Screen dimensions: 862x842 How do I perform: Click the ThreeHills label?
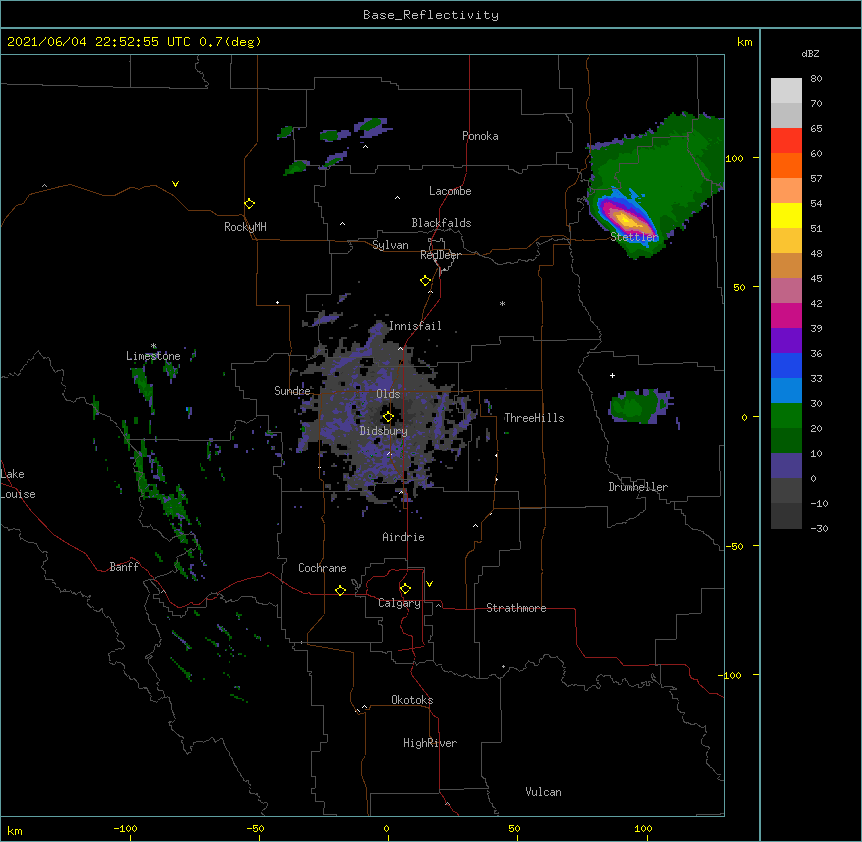click(534, 418)
